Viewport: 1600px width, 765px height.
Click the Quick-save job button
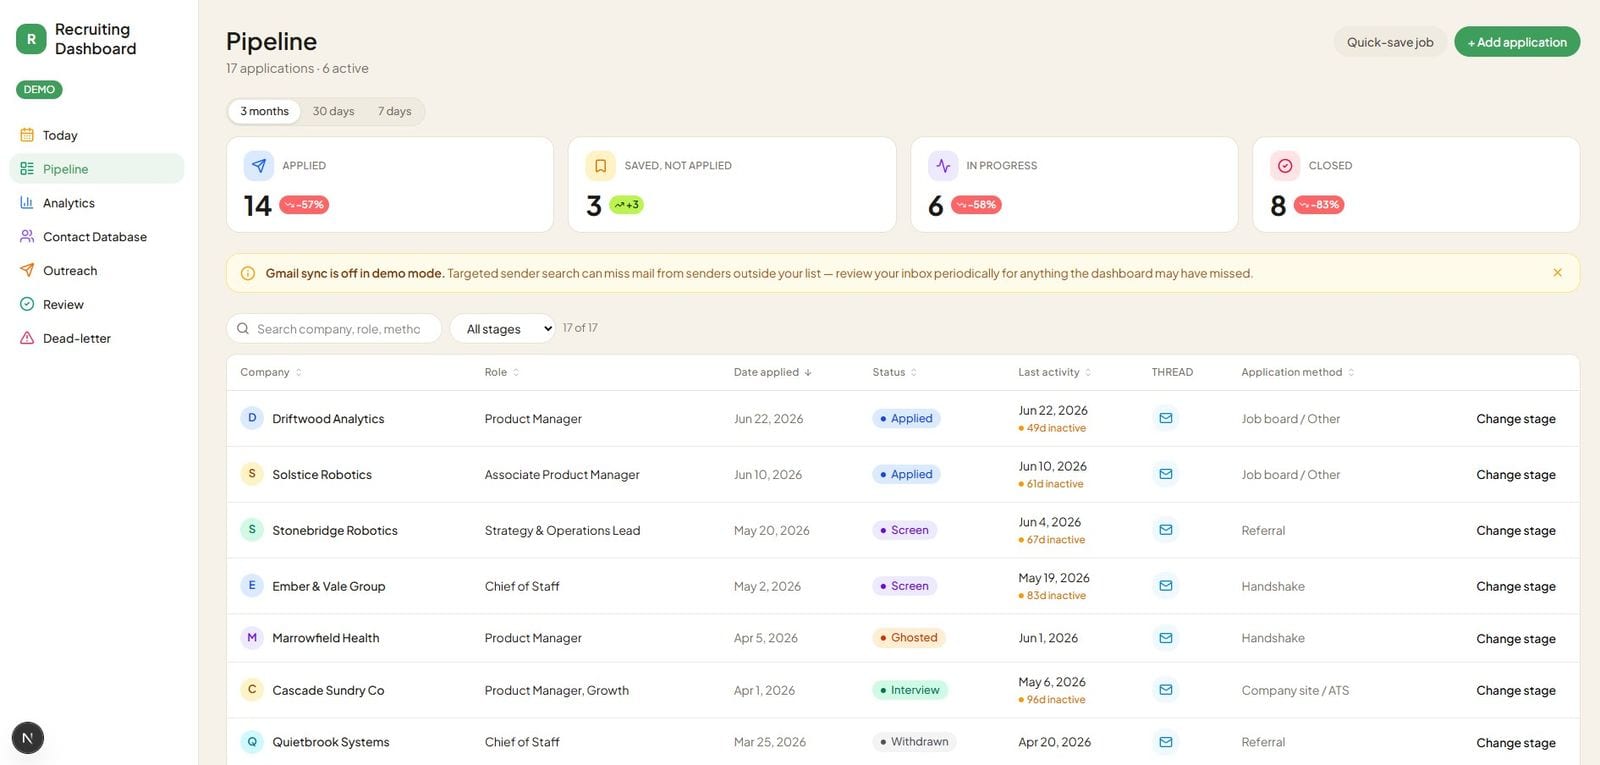[1390, 42]
